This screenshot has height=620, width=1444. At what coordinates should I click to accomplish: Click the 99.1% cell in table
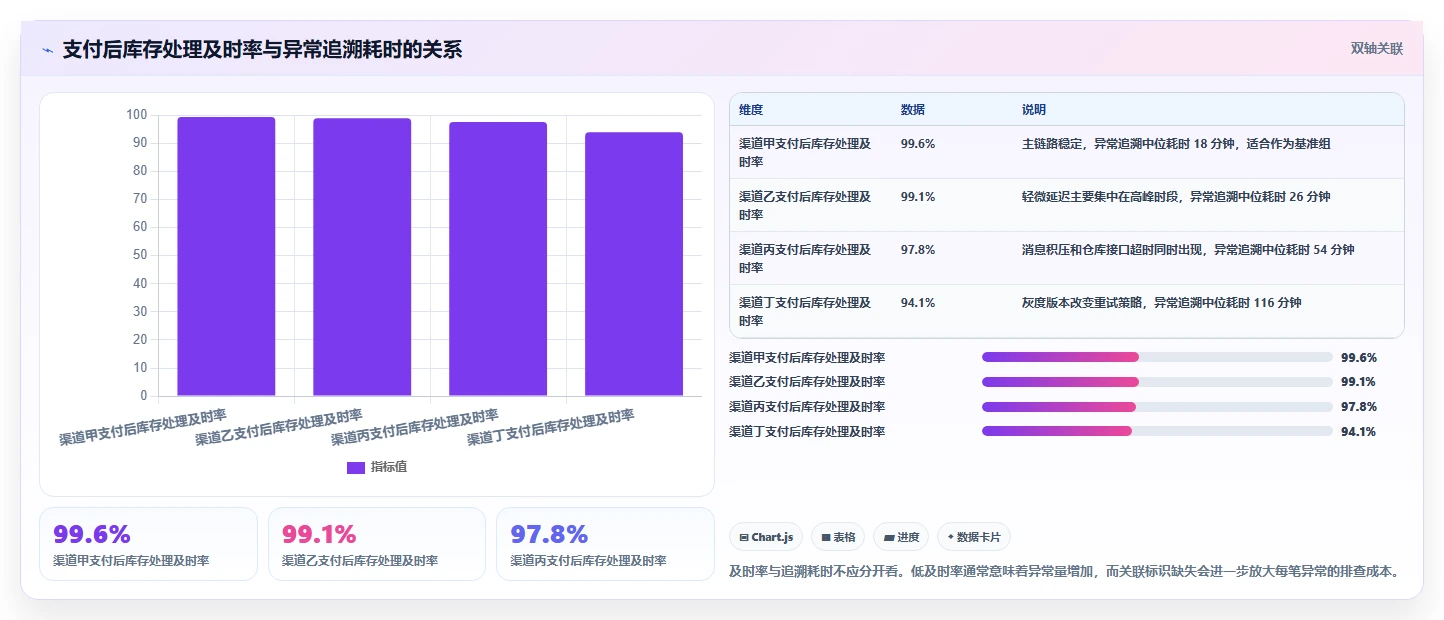coord(918,197)
